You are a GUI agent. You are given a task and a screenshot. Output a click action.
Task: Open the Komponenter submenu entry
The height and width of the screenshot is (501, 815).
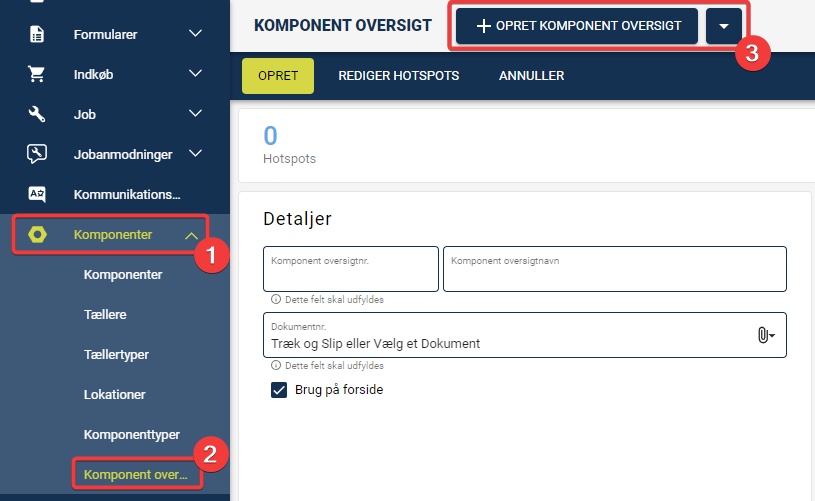pyautogui.click(x=123, y=274)
